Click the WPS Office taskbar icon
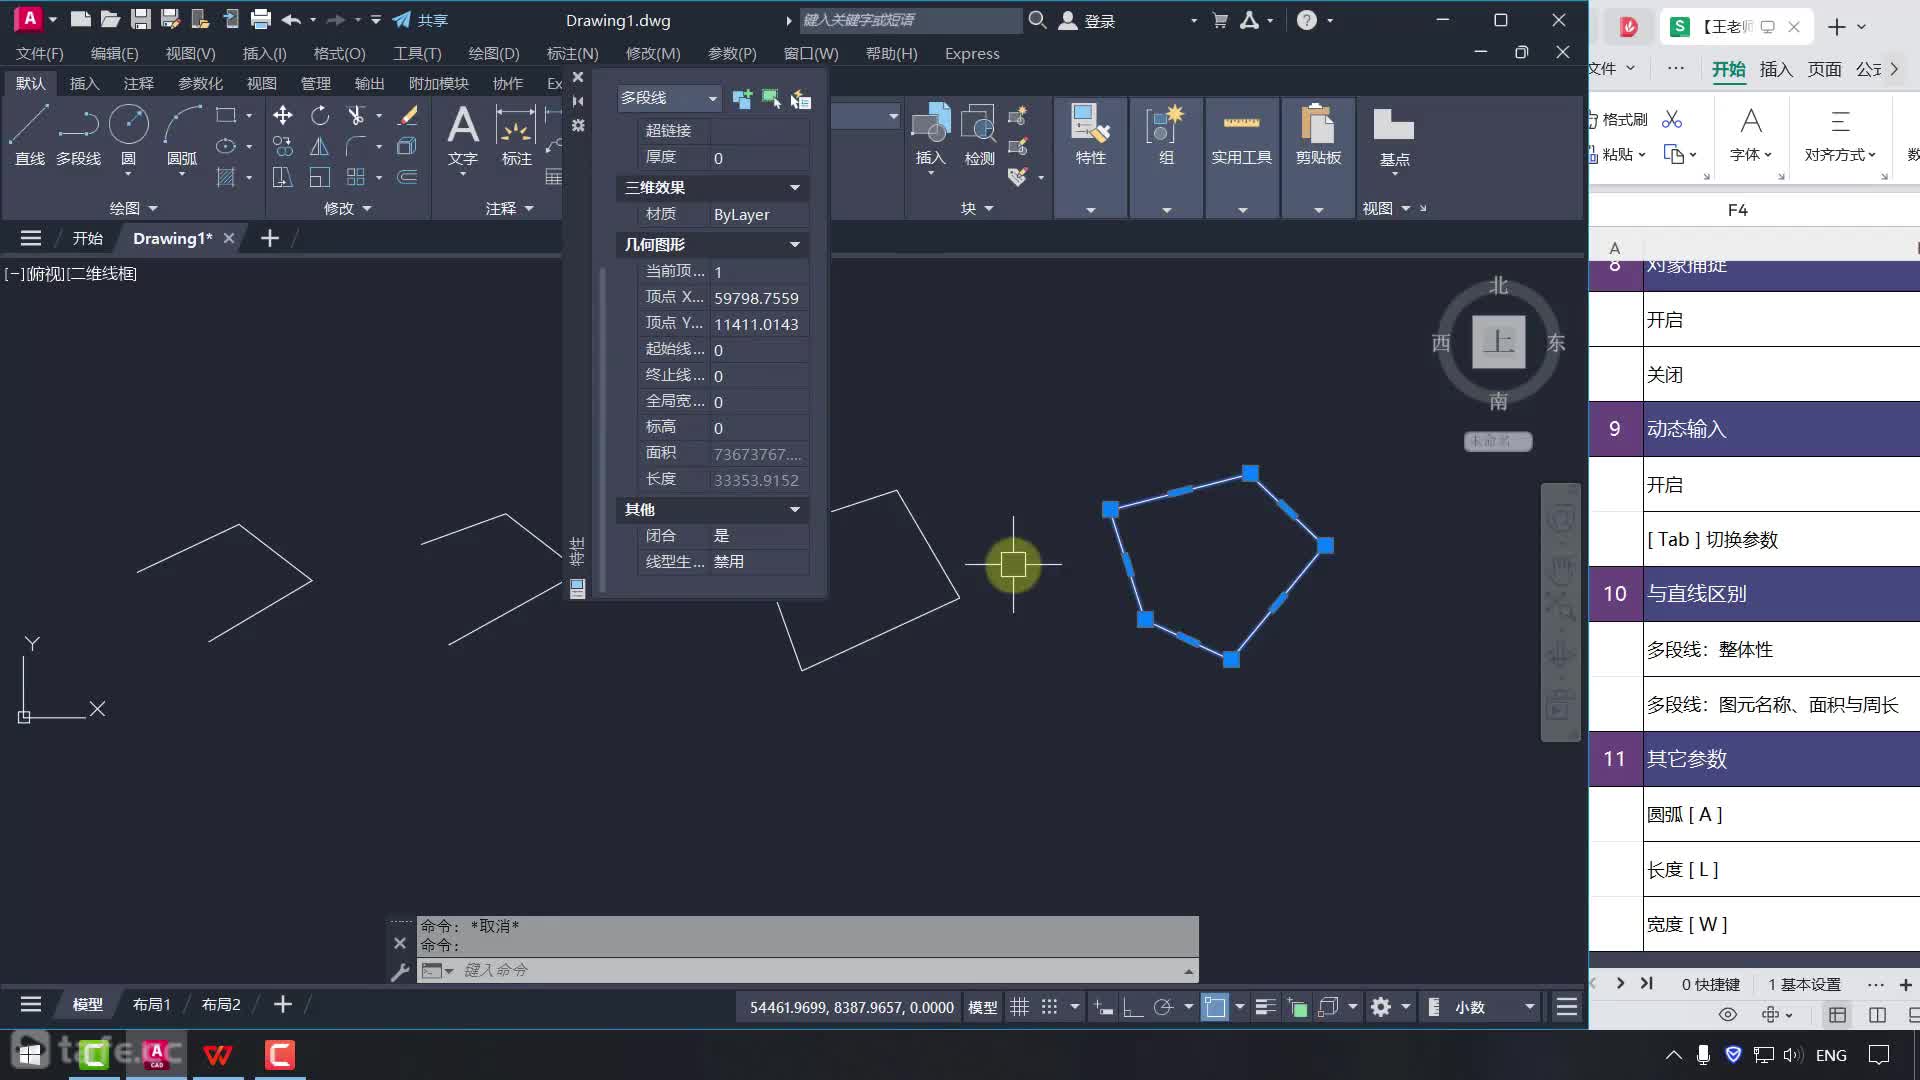Screen dimensions: 1920x1080 218,1054
